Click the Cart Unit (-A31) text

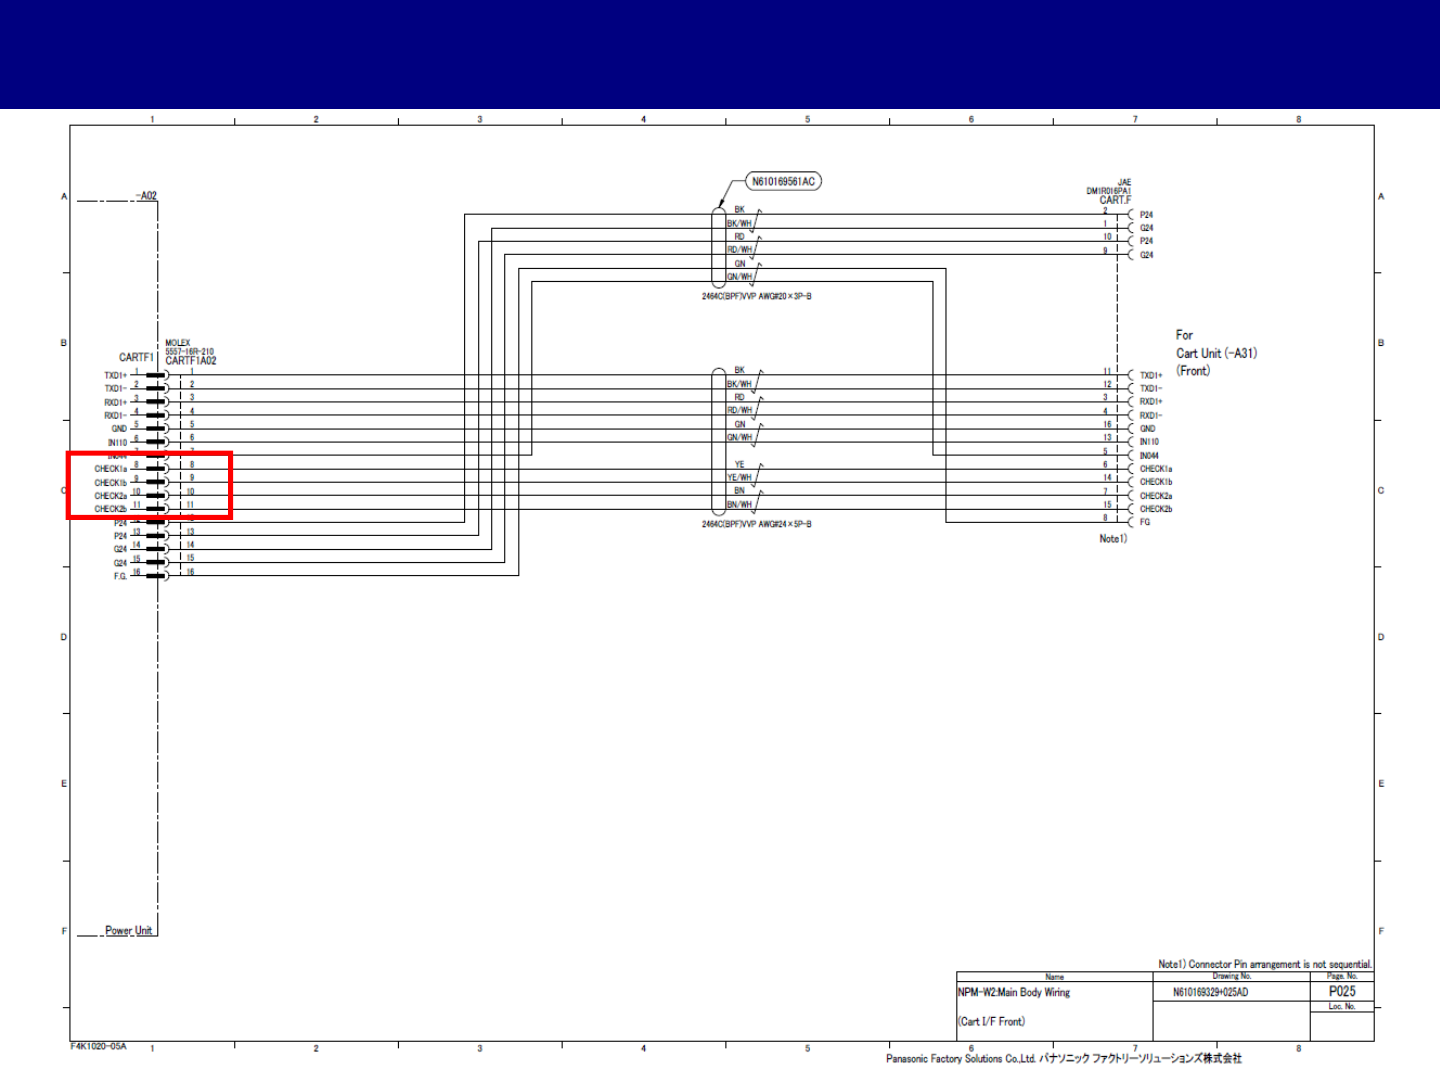(1217, 353)
